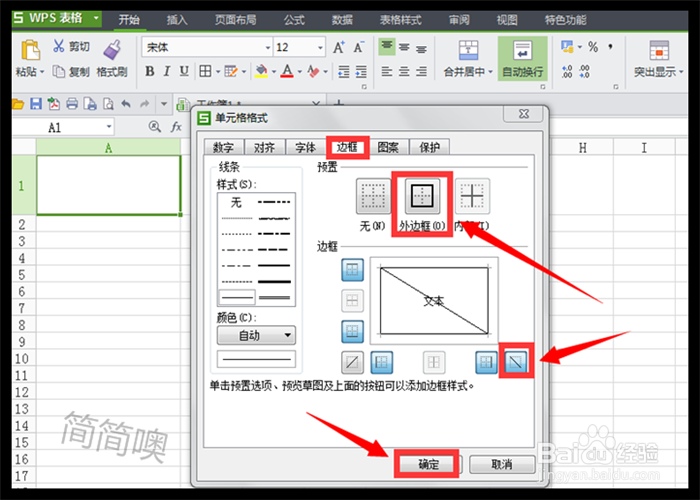Image resolution: width=700 pixels, height=500 pixels.
Task: Open the 颜色 自动 color dropdown
Action: click(x=256, y=335)
